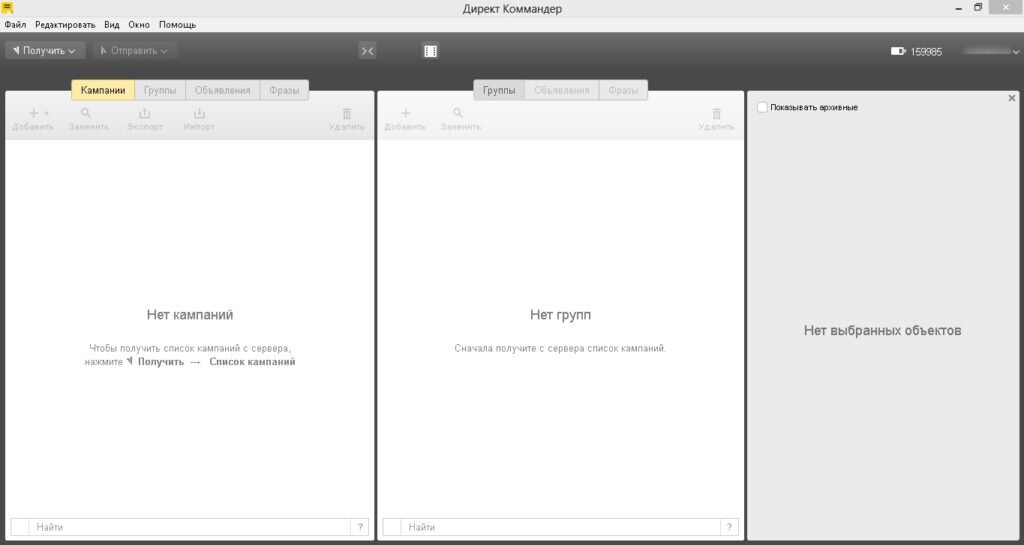Click the Нет групп heading
This screenshot has height=545, width=1024.
[560, 315]
